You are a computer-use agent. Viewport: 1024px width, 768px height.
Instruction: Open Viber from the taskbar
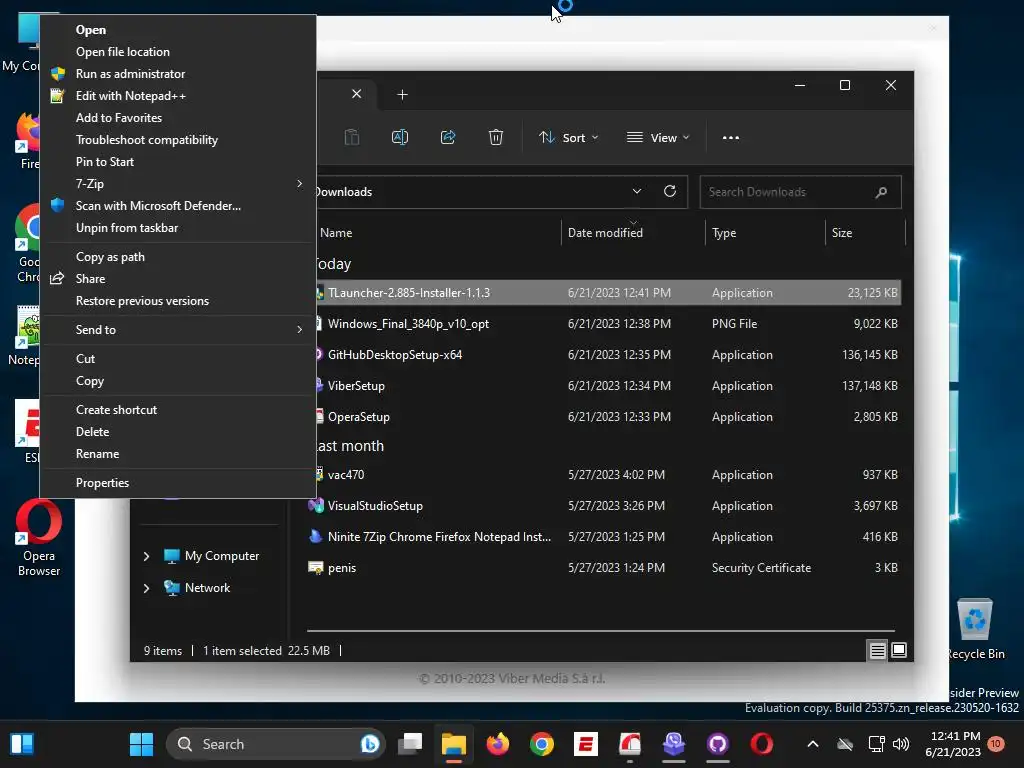pos(673,744)
